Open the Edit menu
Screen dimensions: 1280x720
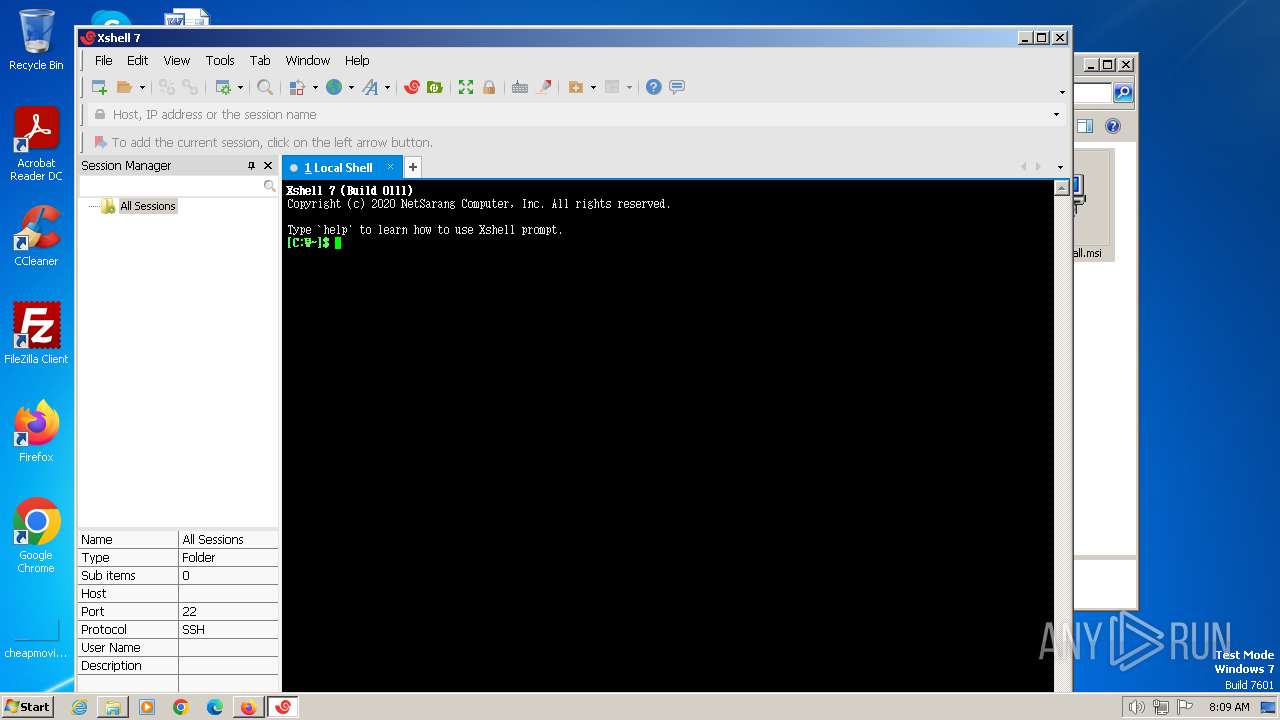tap(137, 60)
